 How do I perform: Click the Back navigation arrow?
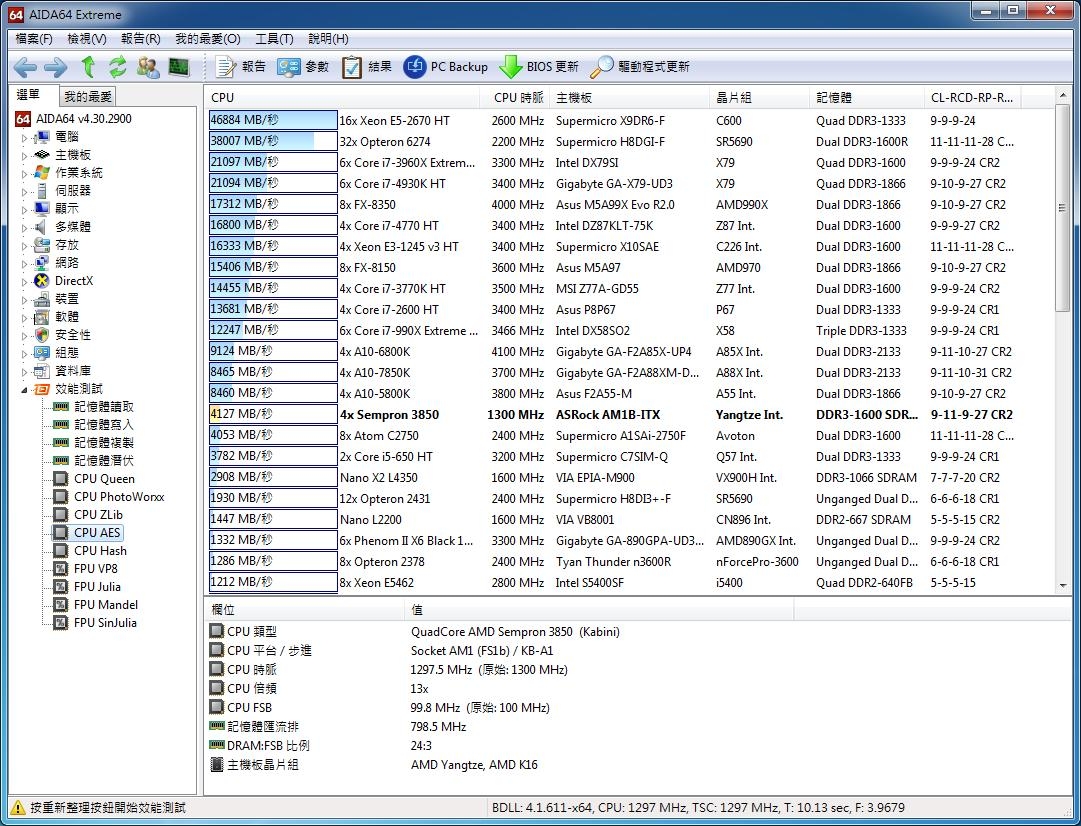[25, 67]
